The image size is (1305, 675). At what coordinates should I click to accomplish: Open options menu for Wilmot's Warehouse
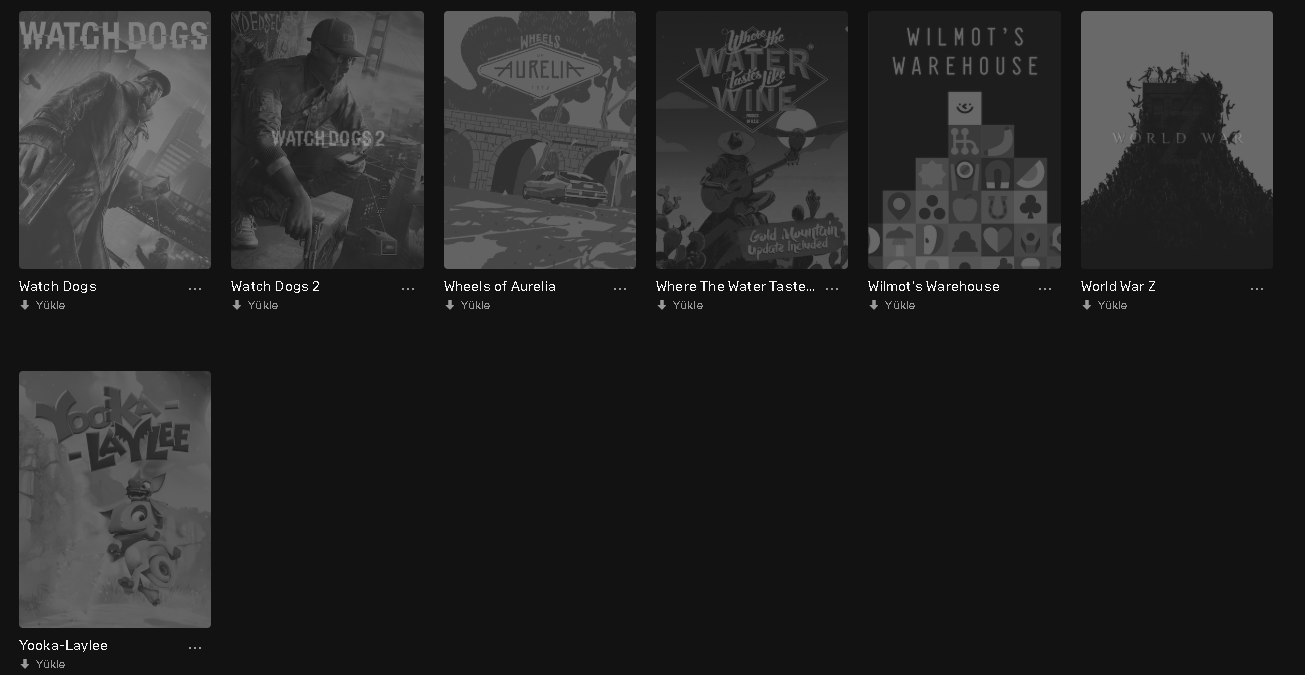(x=1045, y=288)
